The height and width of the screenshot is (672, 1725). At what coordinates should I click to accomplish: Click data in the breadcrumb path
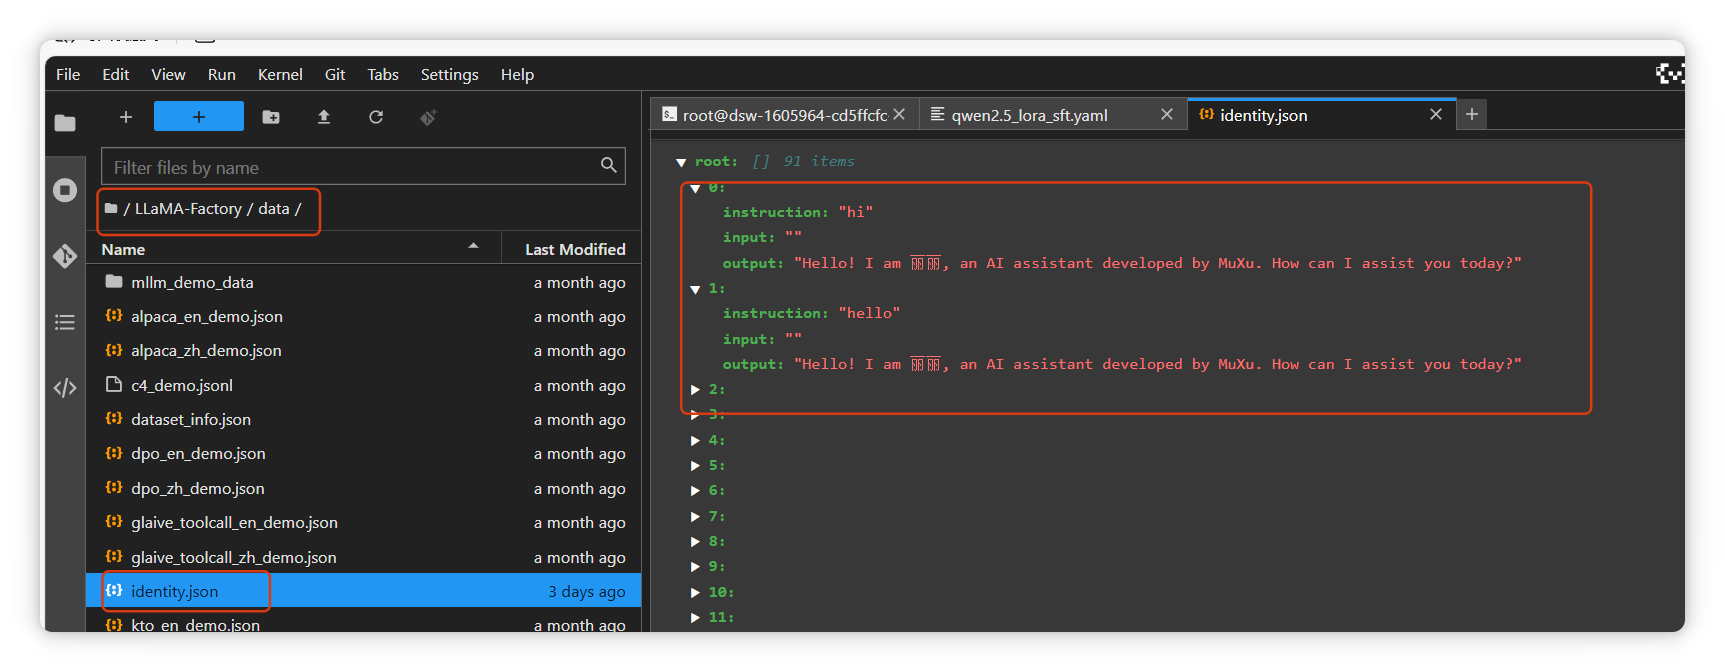(273, 208)
